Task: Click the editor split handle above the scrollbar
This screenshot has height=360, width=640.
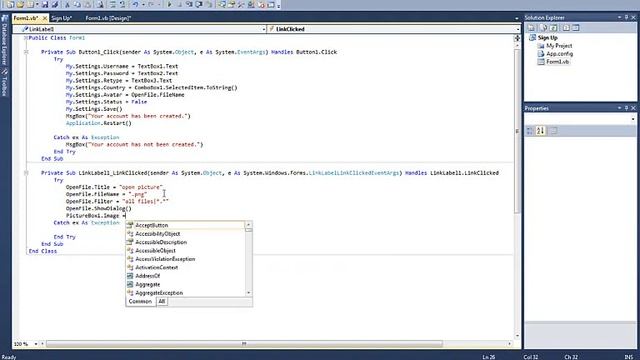Action: tap(517, 38)
